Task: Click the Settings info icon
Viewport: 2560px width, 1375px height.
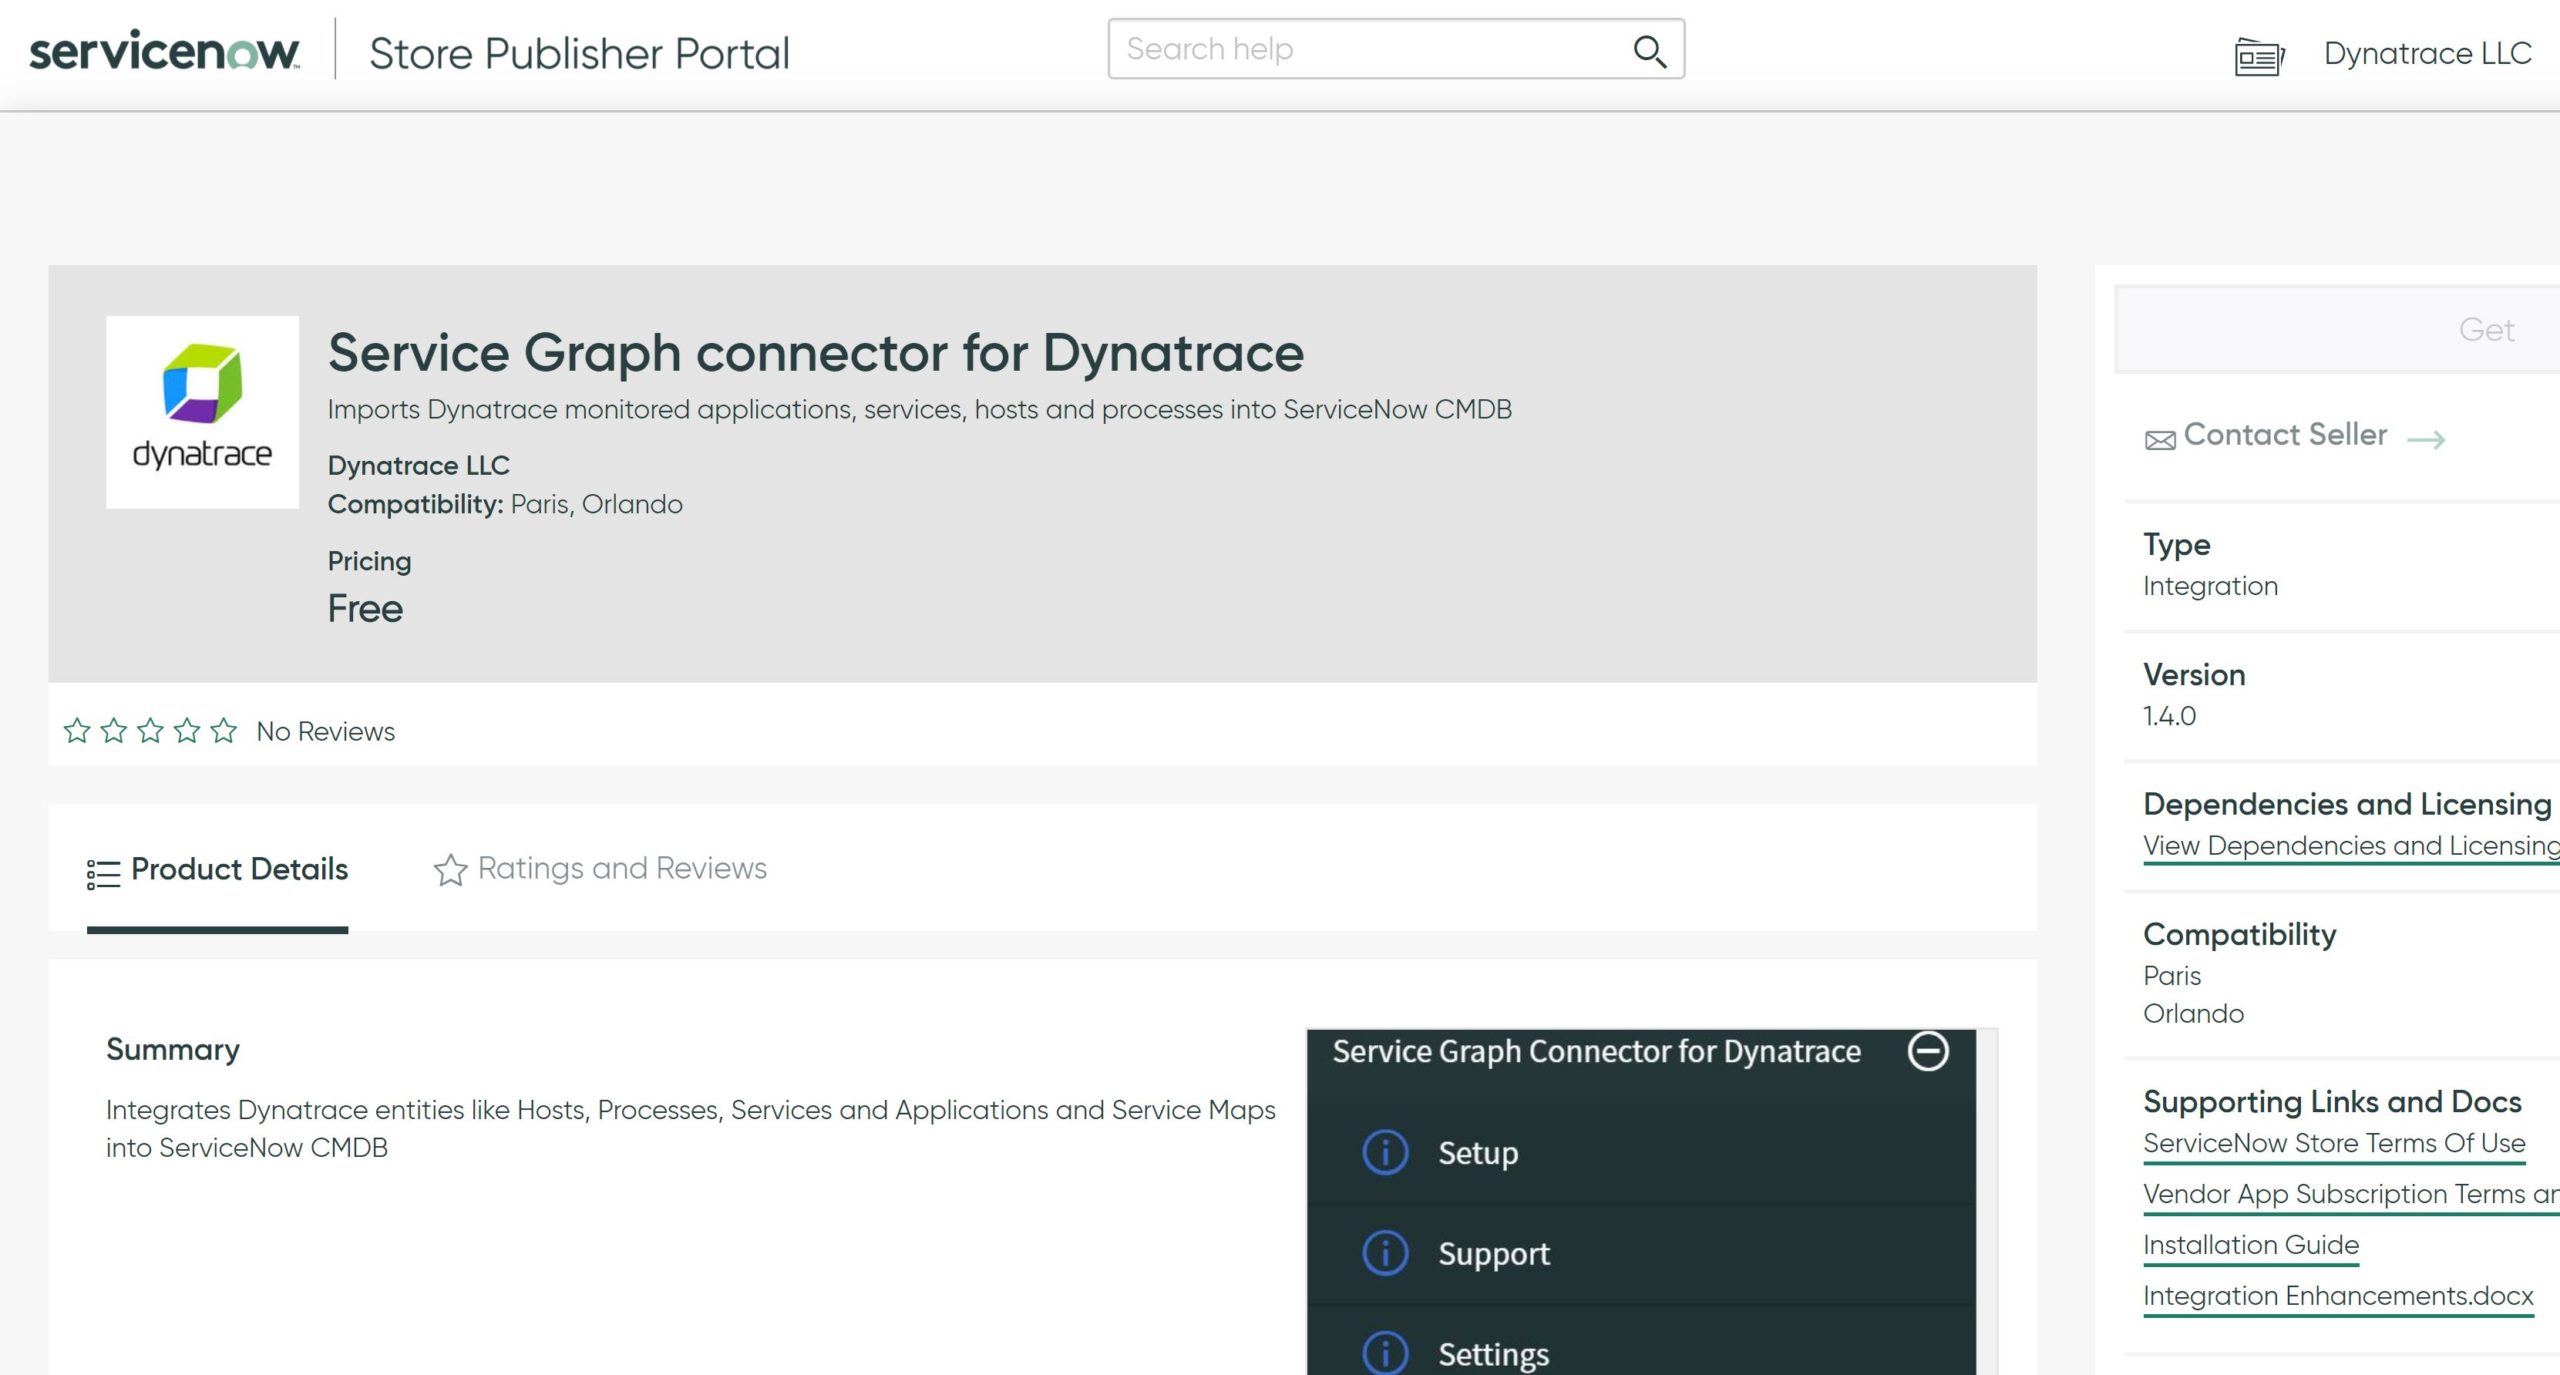Action: (x=1385, y=1353)
